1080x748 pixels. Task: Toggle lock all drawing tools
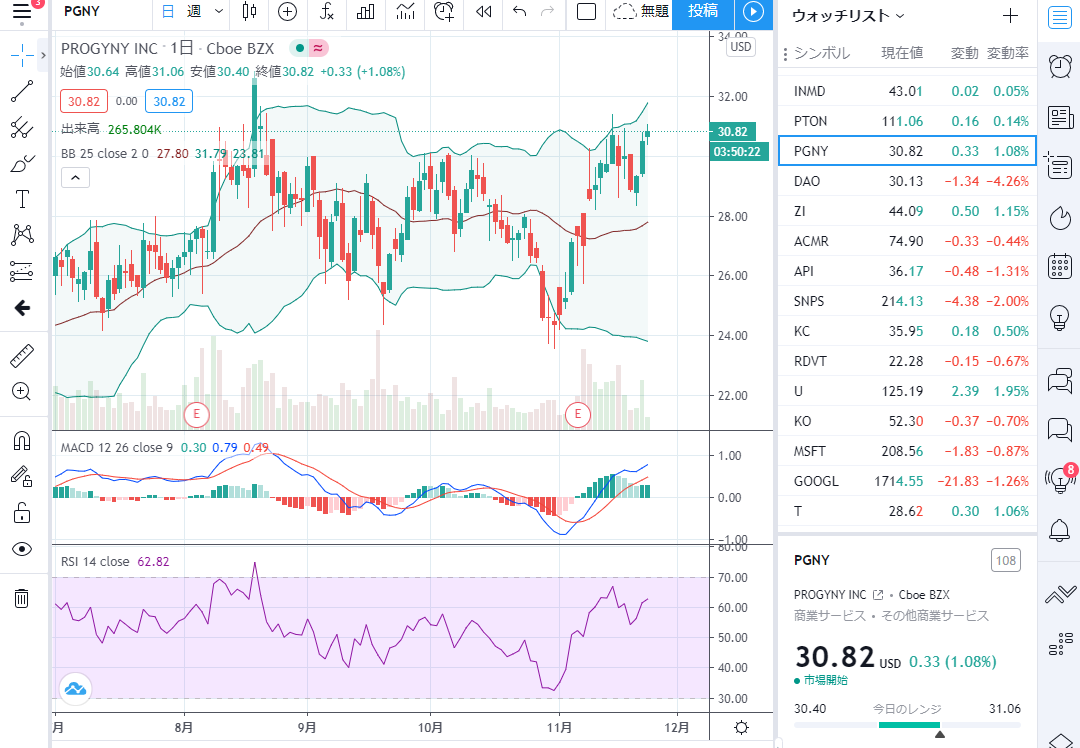coord(22,512)
